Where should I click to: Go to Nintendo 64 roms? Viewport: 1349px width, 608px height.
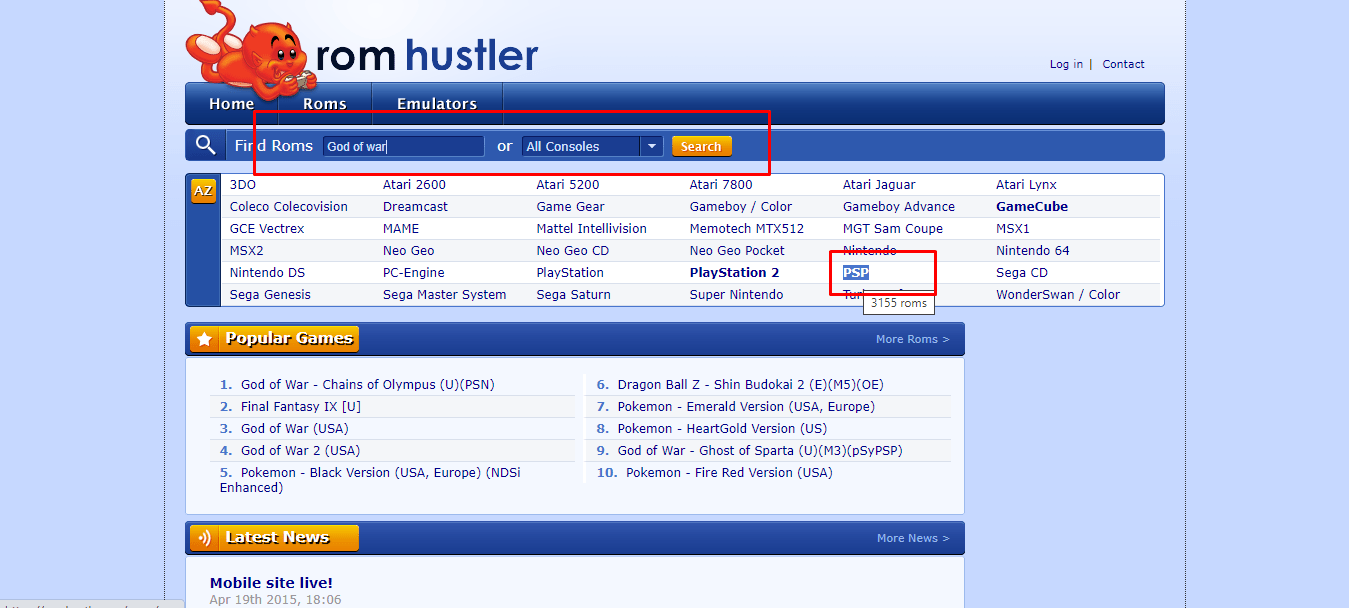(x=1033, y=251)
